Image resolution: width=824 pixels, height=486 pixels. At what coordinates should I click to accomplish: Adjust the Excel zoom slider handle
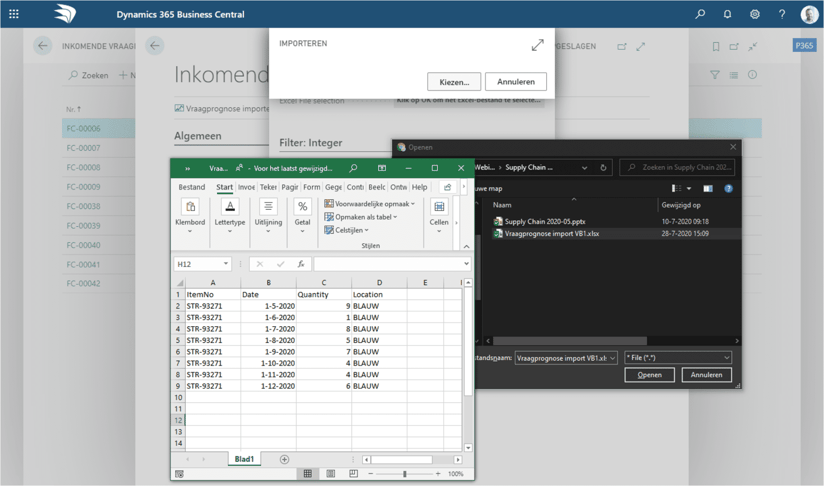coord(405,474)
